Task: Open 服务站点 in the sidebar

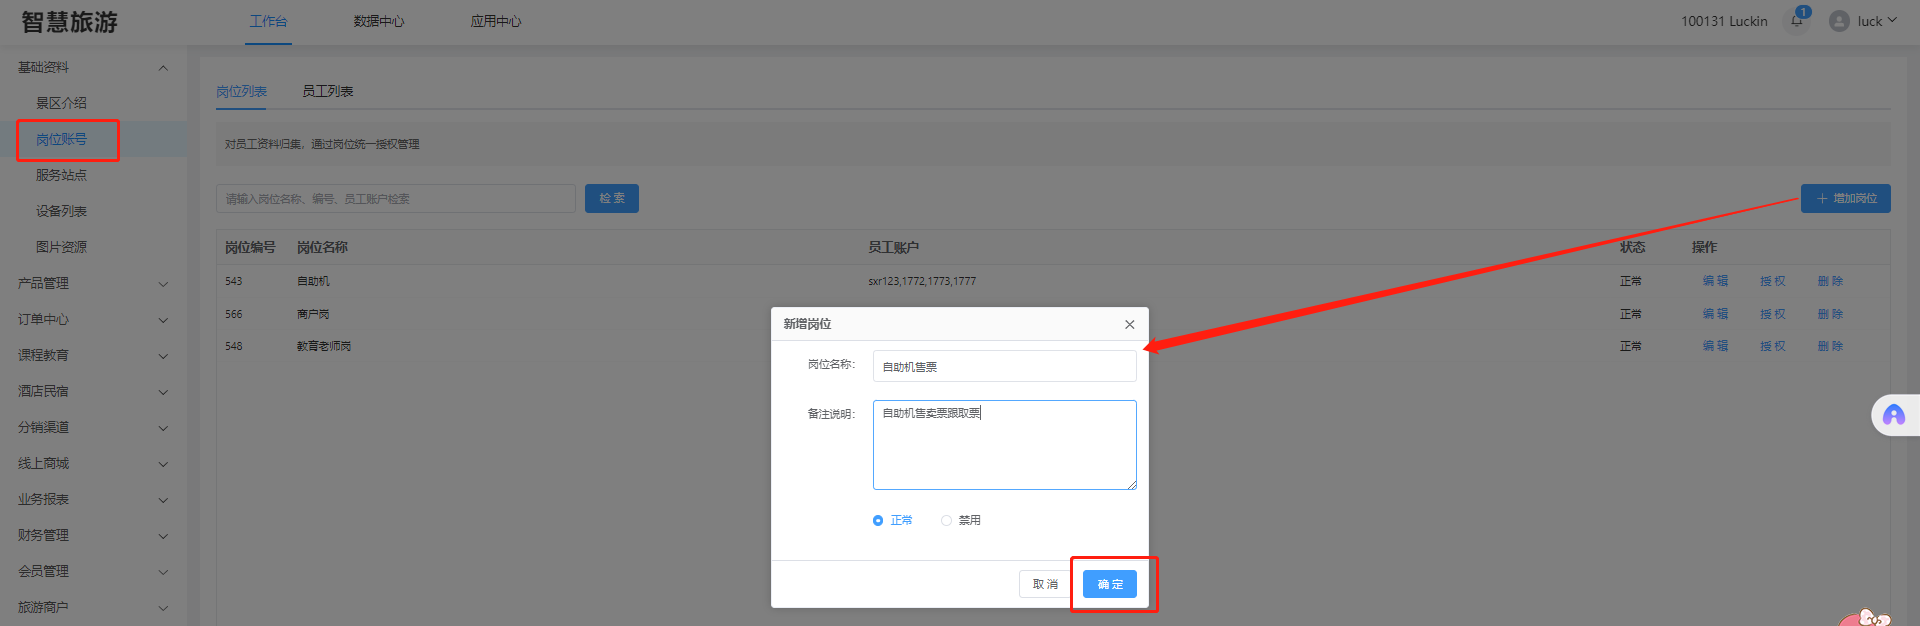Action: click(x=61, y=175)
